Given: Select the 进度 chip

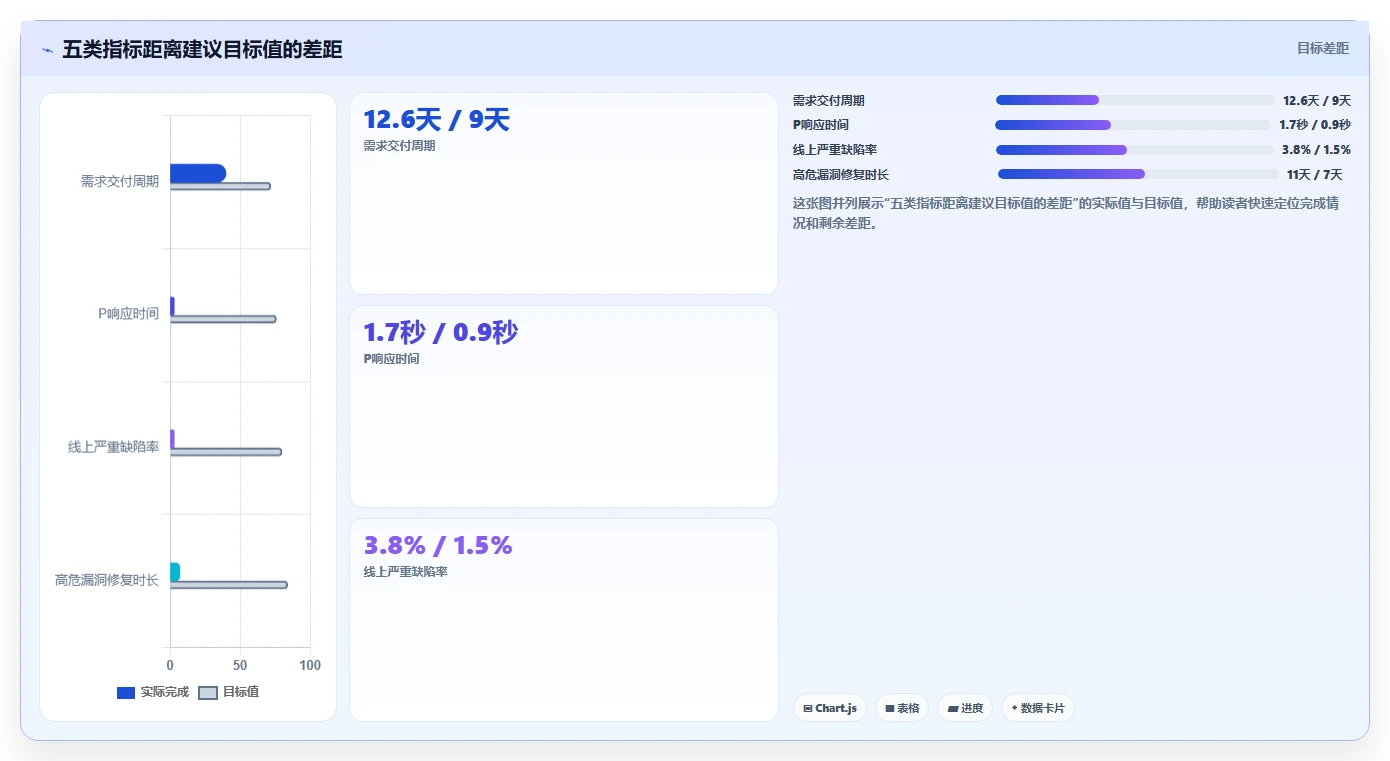Looking at the screenshot, I should [965, 708].
